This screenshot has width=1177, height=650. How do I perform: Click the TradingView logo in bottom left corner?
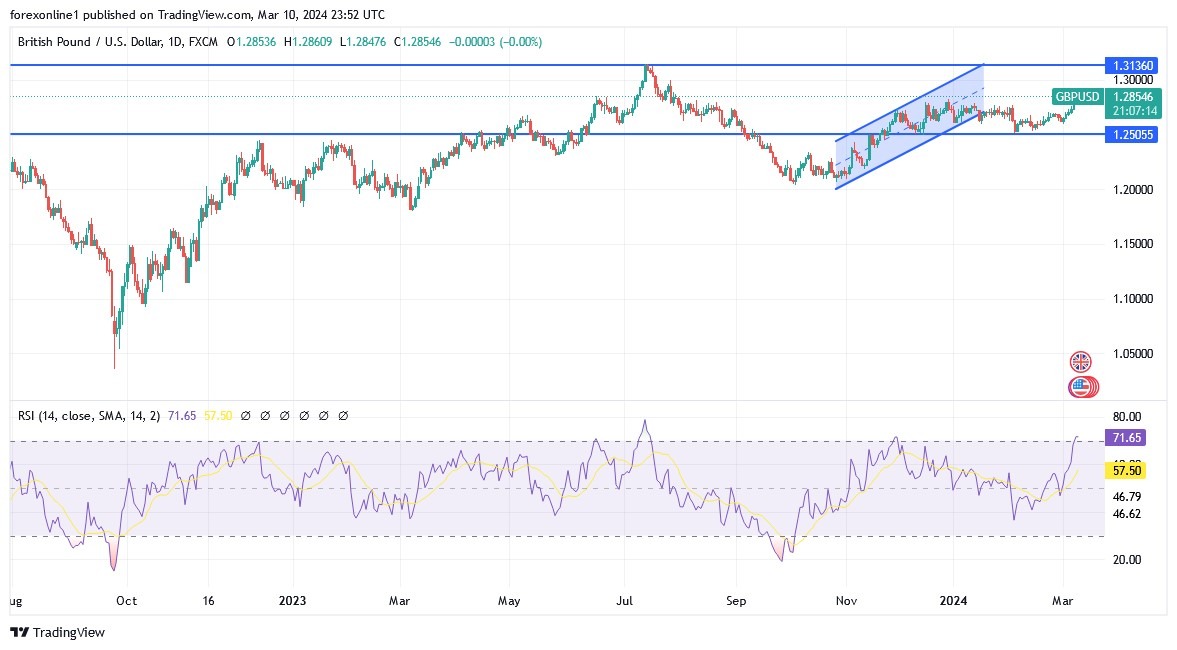point(17,633)
